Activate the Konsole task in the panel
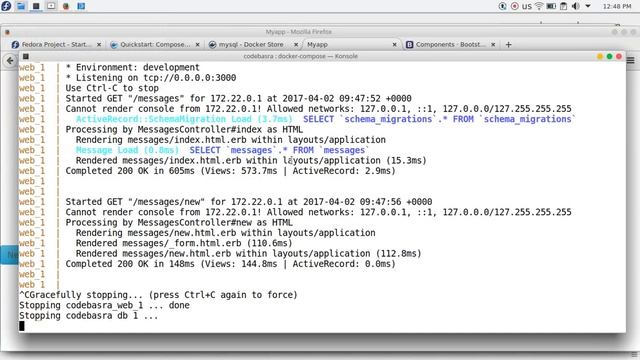The image size is (640, 360). click(36, 6)
